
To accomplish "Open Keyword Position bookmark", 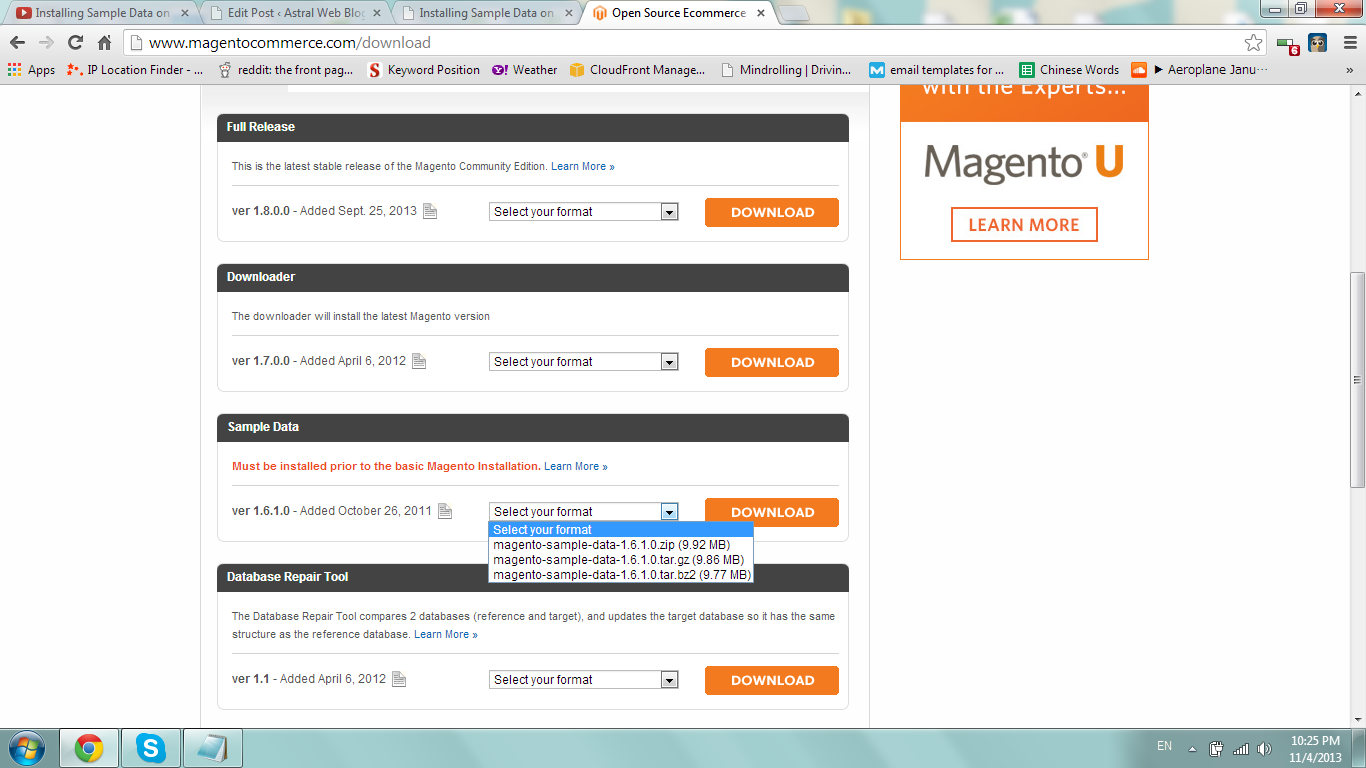I will 424,70.
